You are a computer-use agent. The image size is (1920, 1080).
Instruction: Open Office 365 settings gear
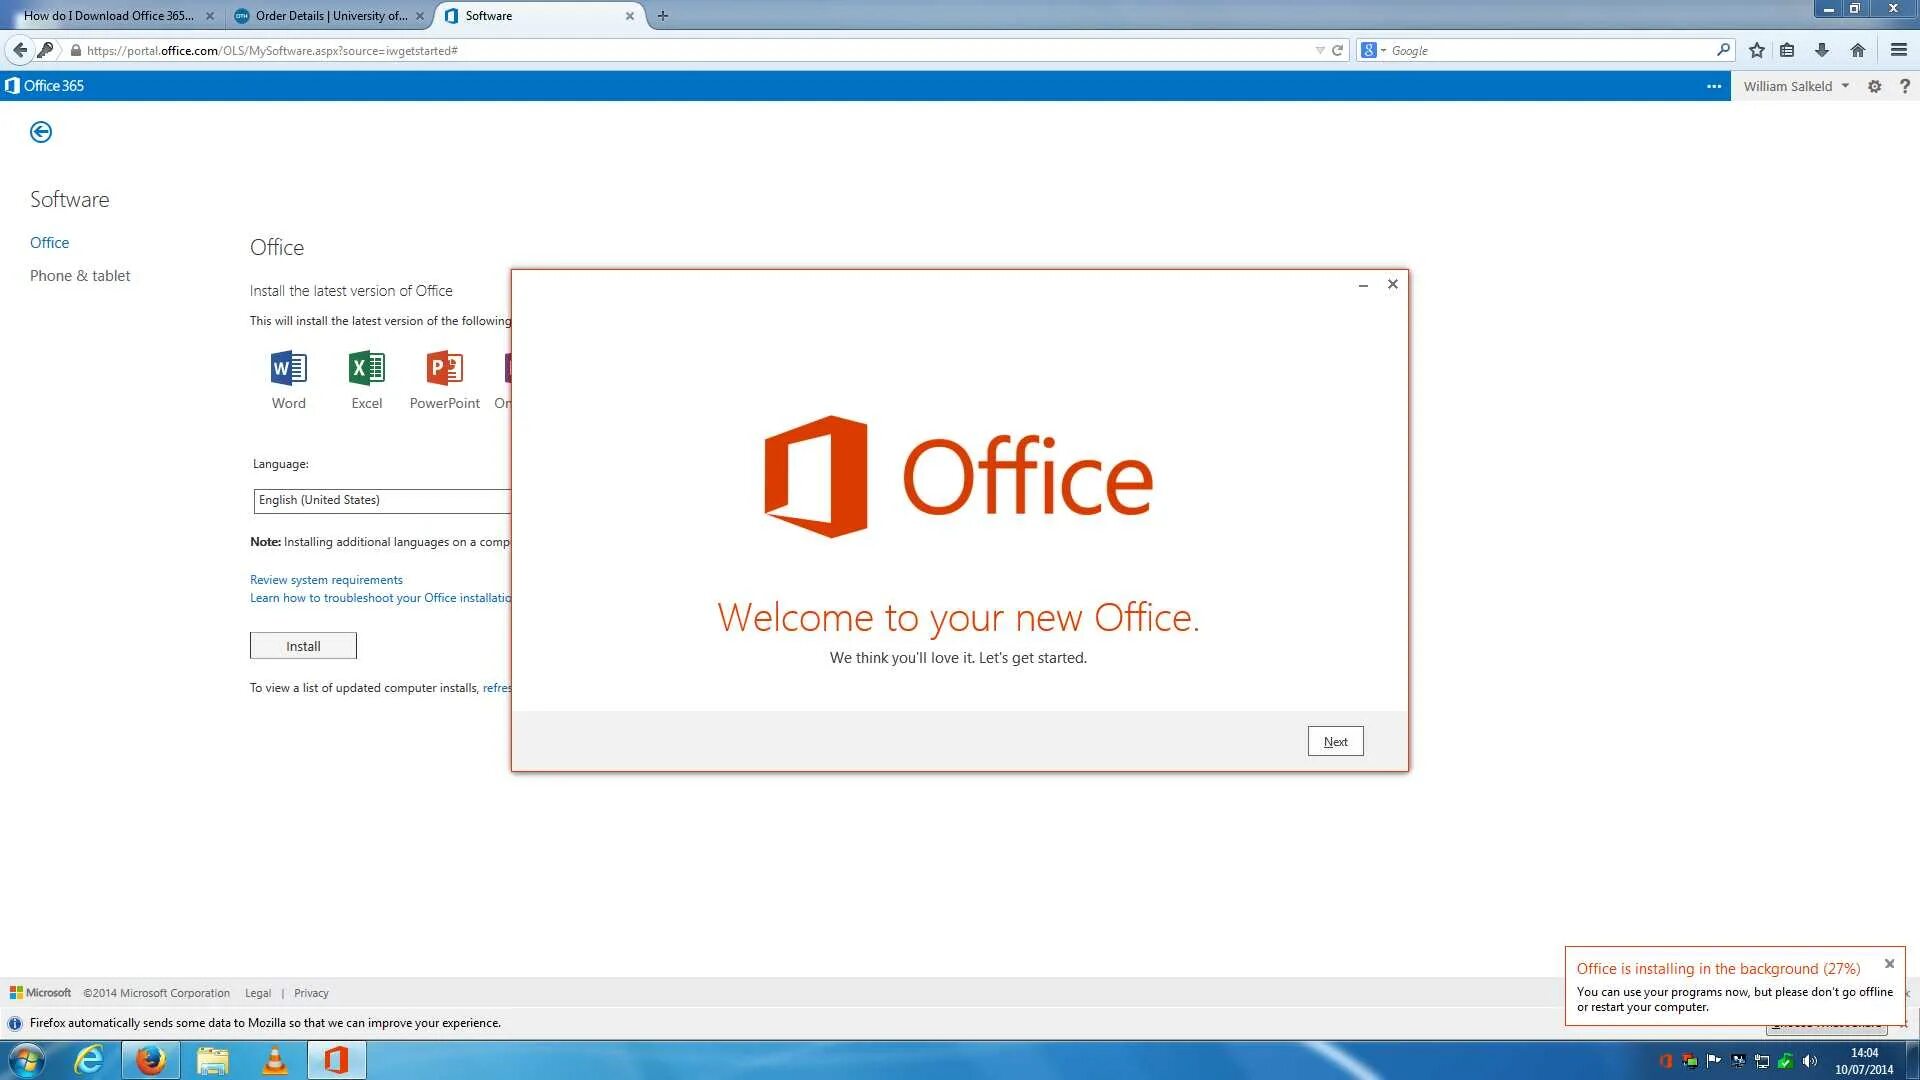[x=1875, y=86]
